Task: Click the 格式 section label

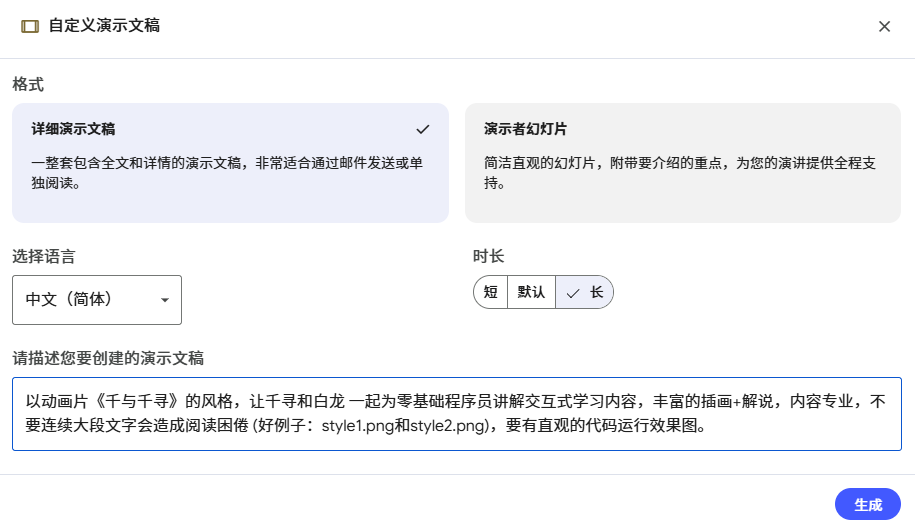Action: pos(28,85)
